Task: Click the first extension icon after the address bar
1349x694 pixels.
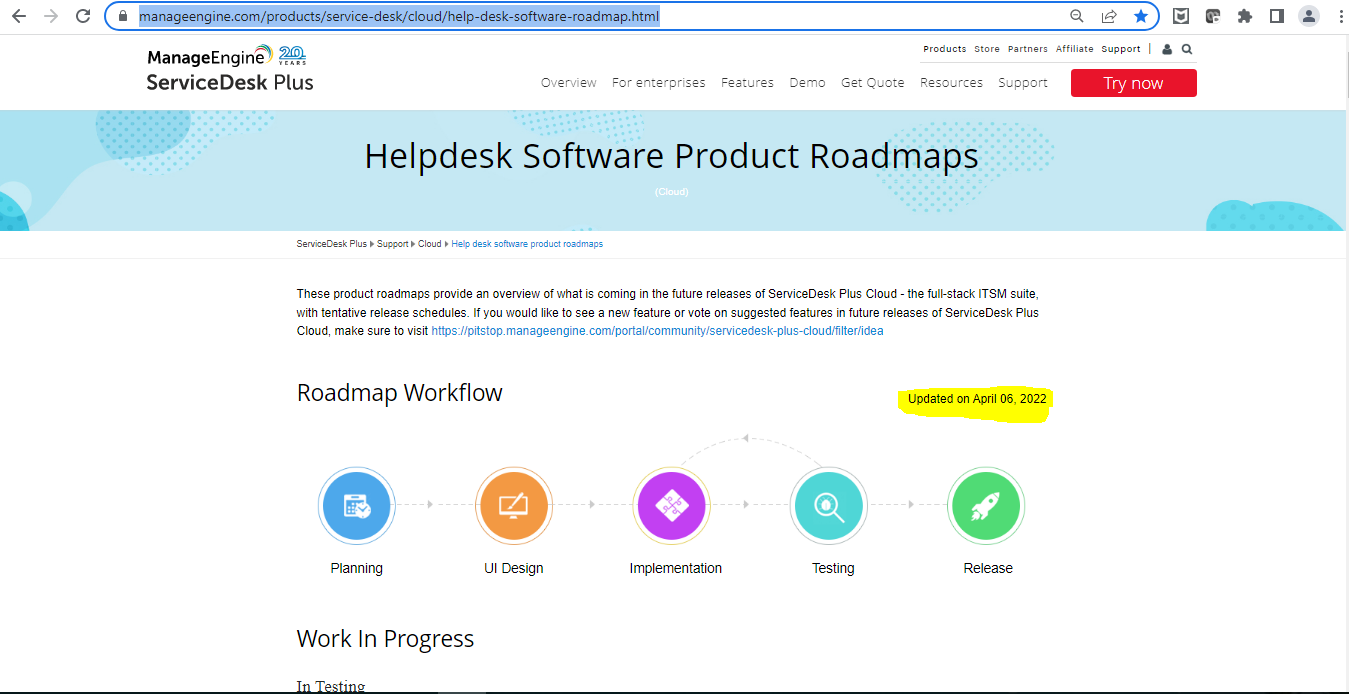Action: (x=1181, y=16)
